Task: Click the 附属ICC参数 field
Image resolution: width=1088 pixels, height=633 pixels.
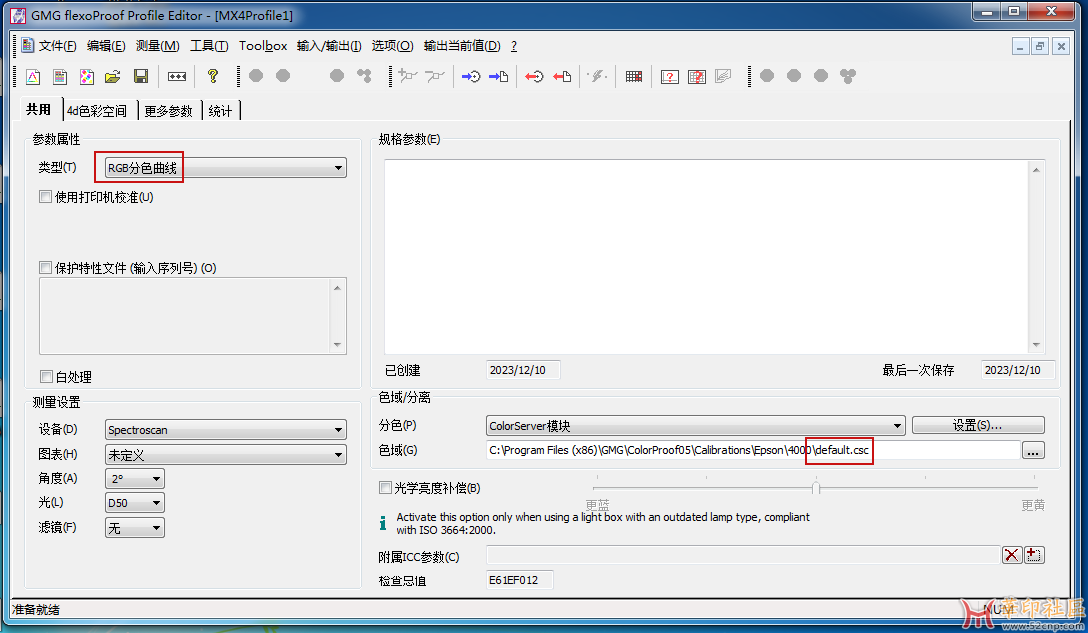Action: click(743, 555)
